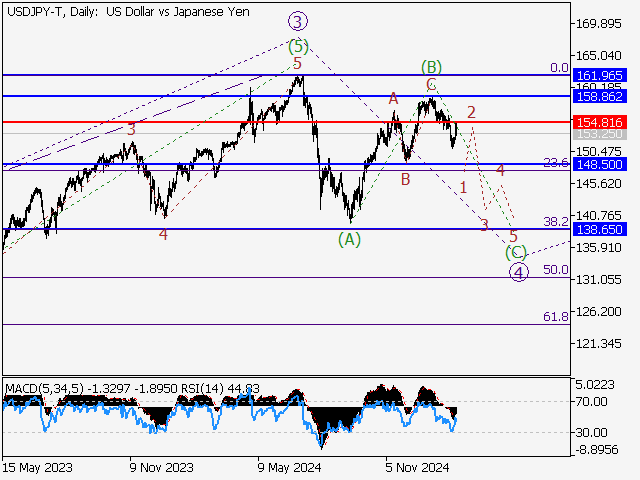The image size is (640, 480).
Task: Select the circled wave 4 label near bottom right
Action: pyautogui.click(x=518, y=272)
